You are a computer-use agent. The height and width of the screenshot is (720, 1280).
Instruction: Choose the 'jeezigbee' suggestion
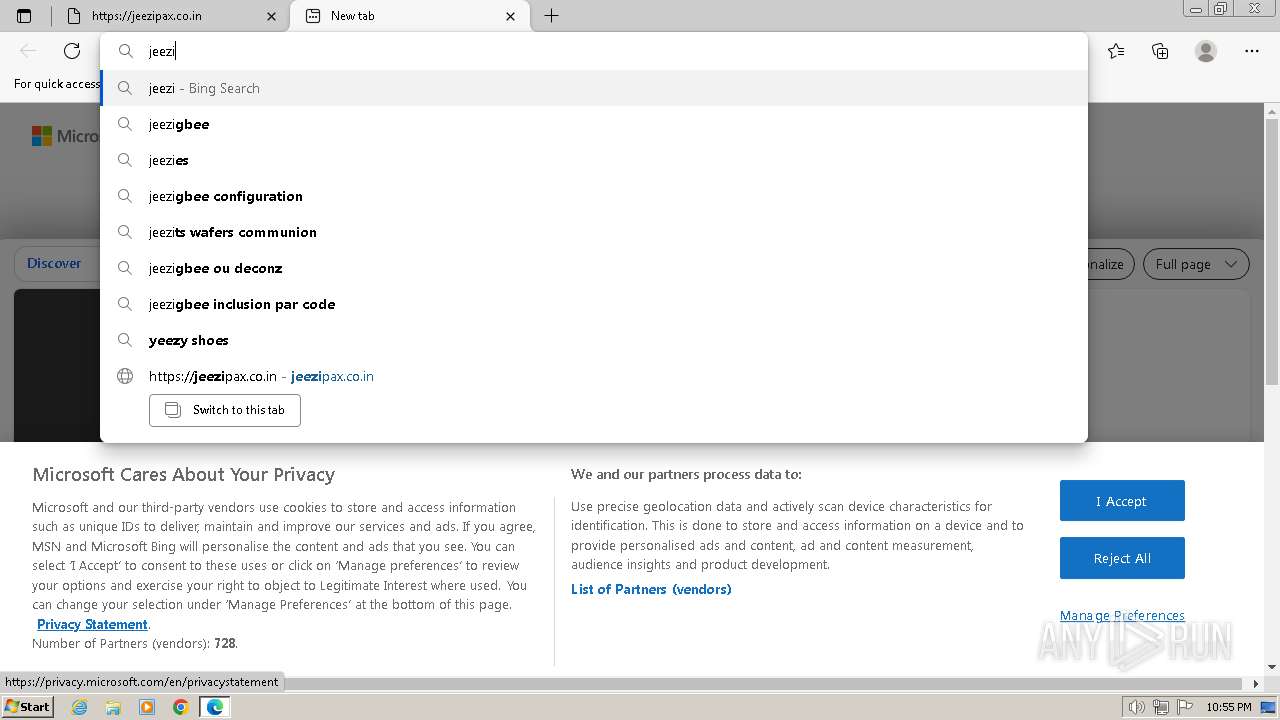tap(594, 124)
